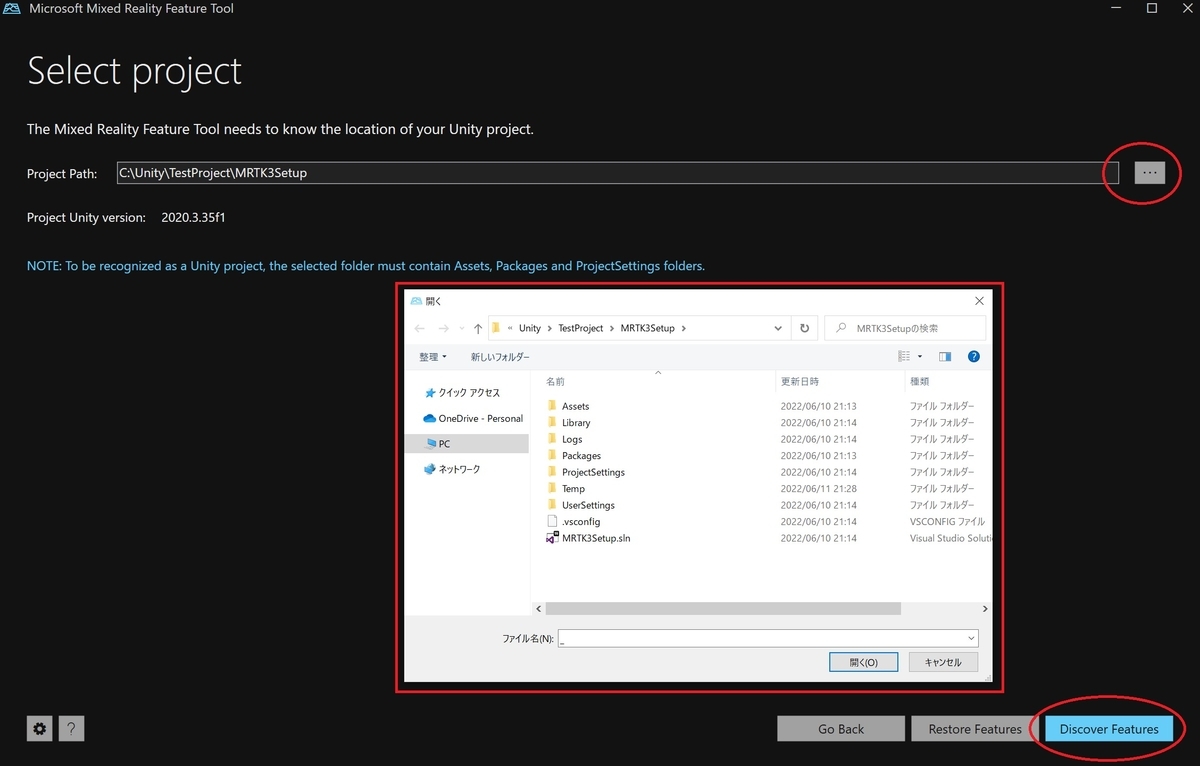
Task: Click the Restore Features button
Action: point(975,729)
